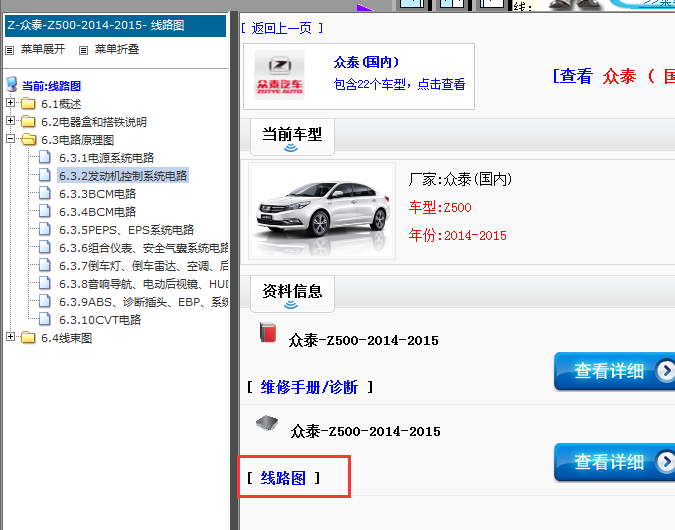Screen dimensions: 675x530
Task: Open 6.3.1电源系统电路 page
Action: point(106,158)
